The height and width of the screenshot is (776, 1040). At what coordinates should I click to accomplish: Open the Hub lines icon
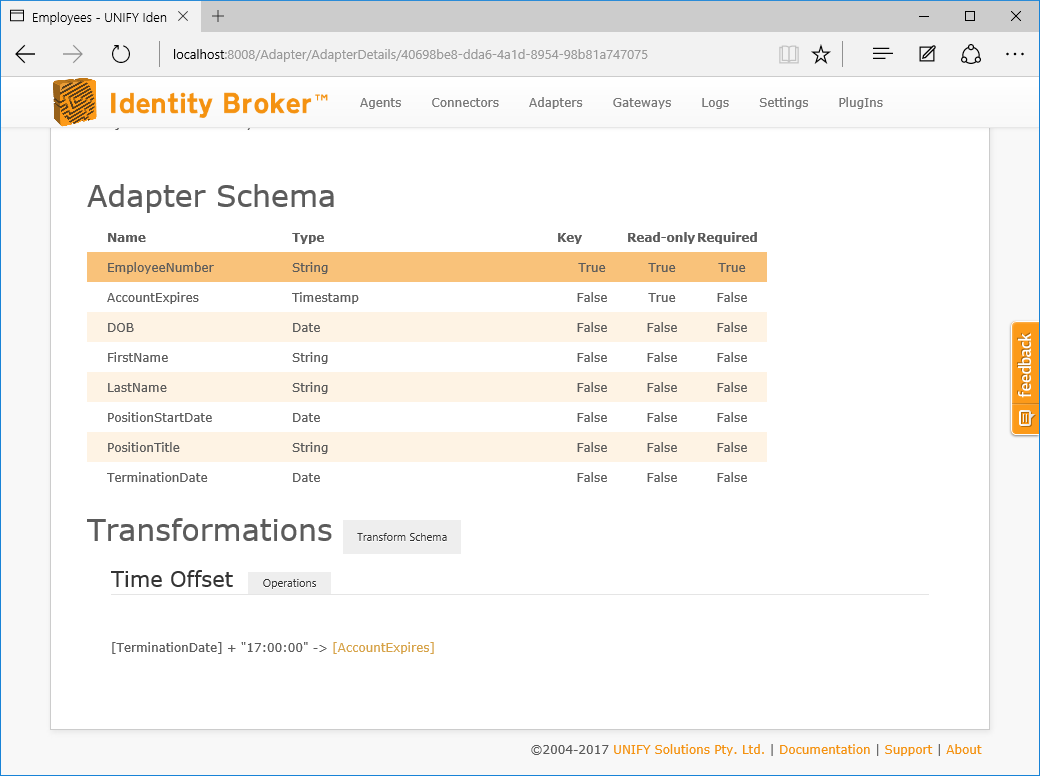point(882,54)
